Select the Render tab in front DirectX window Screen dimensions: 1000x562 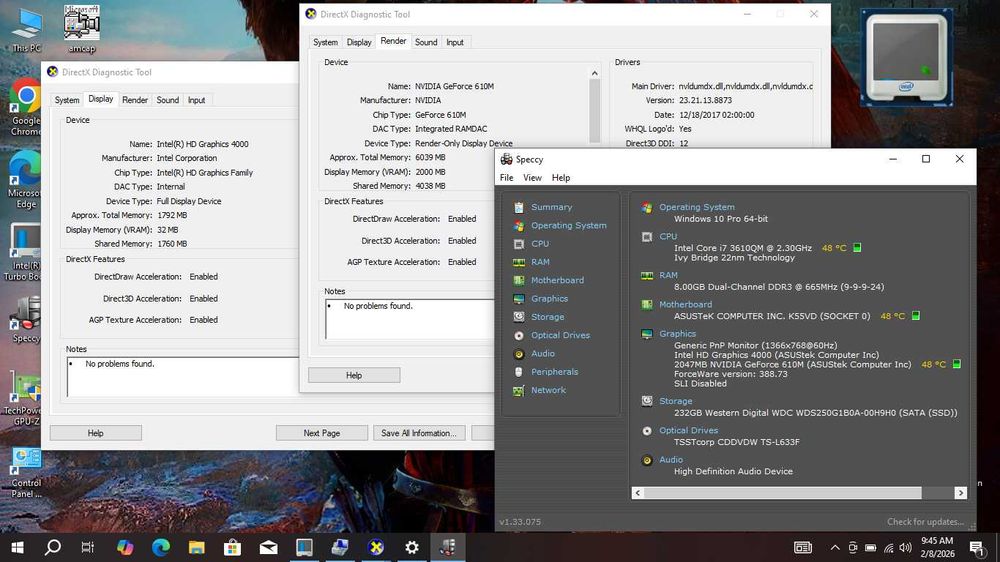click(x=393, y=41)
